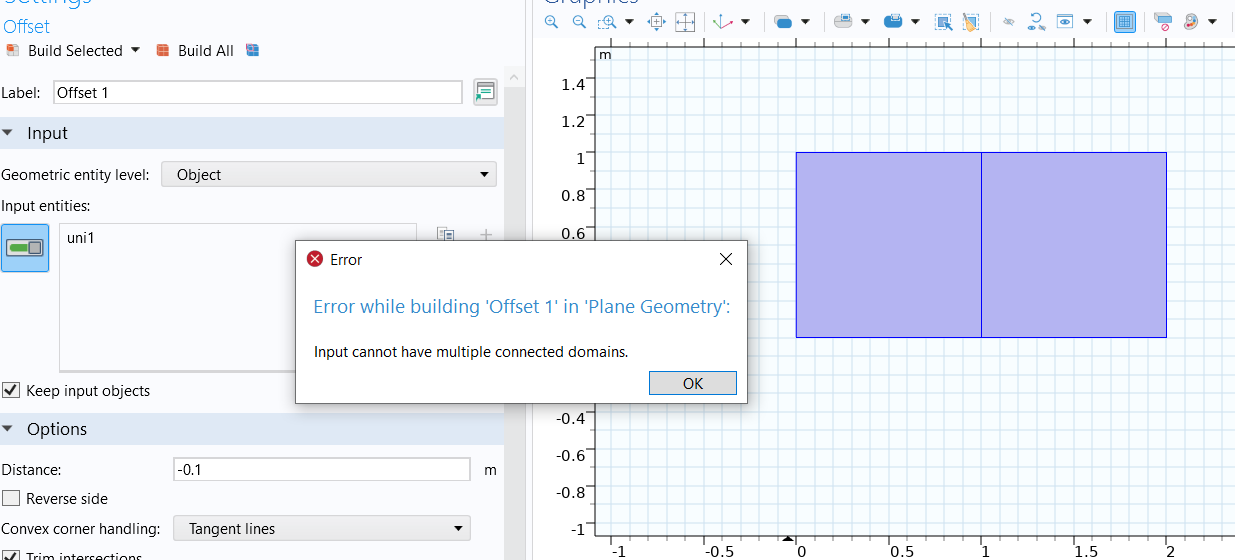Collapse the Options section
The image size is (1235, 560).
point(8,429)
